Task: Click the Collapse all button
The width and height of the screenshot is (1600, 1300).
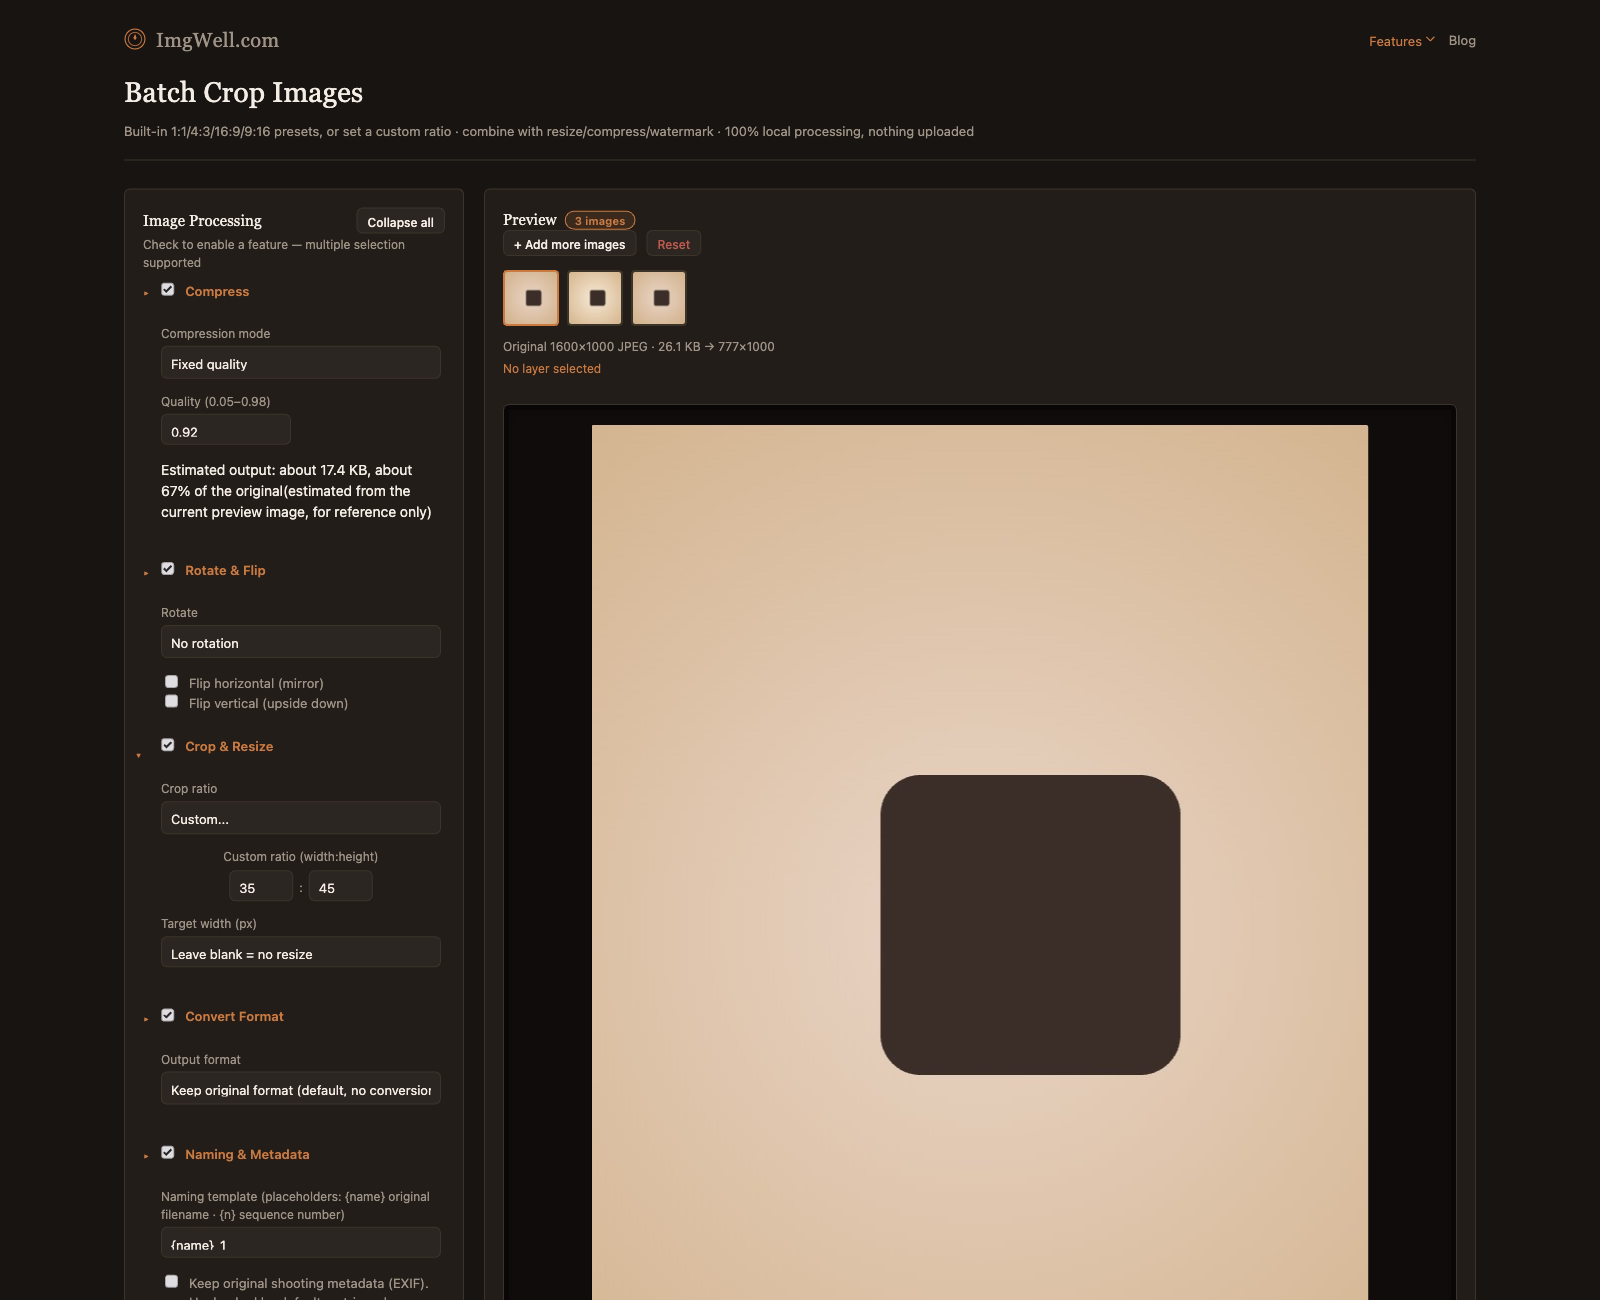Action: tap(400, 222)
